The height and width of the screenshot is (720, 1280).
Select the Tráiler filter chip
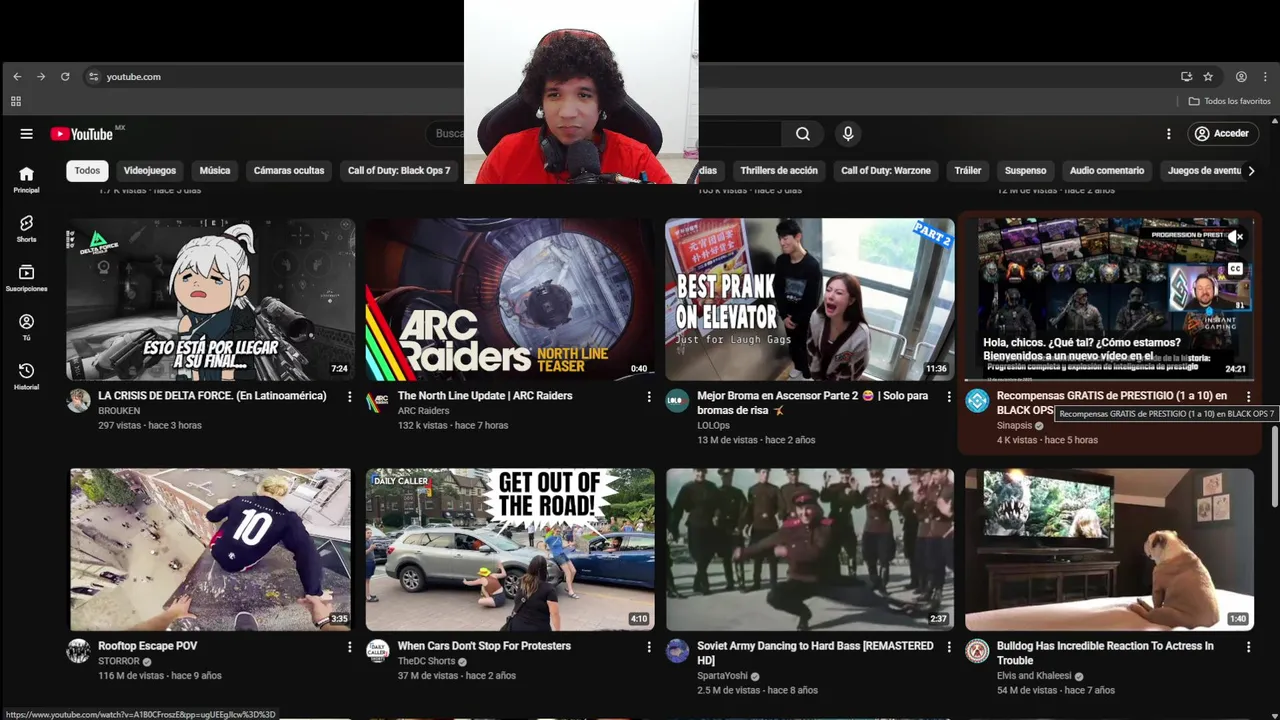tap(968, 171)
